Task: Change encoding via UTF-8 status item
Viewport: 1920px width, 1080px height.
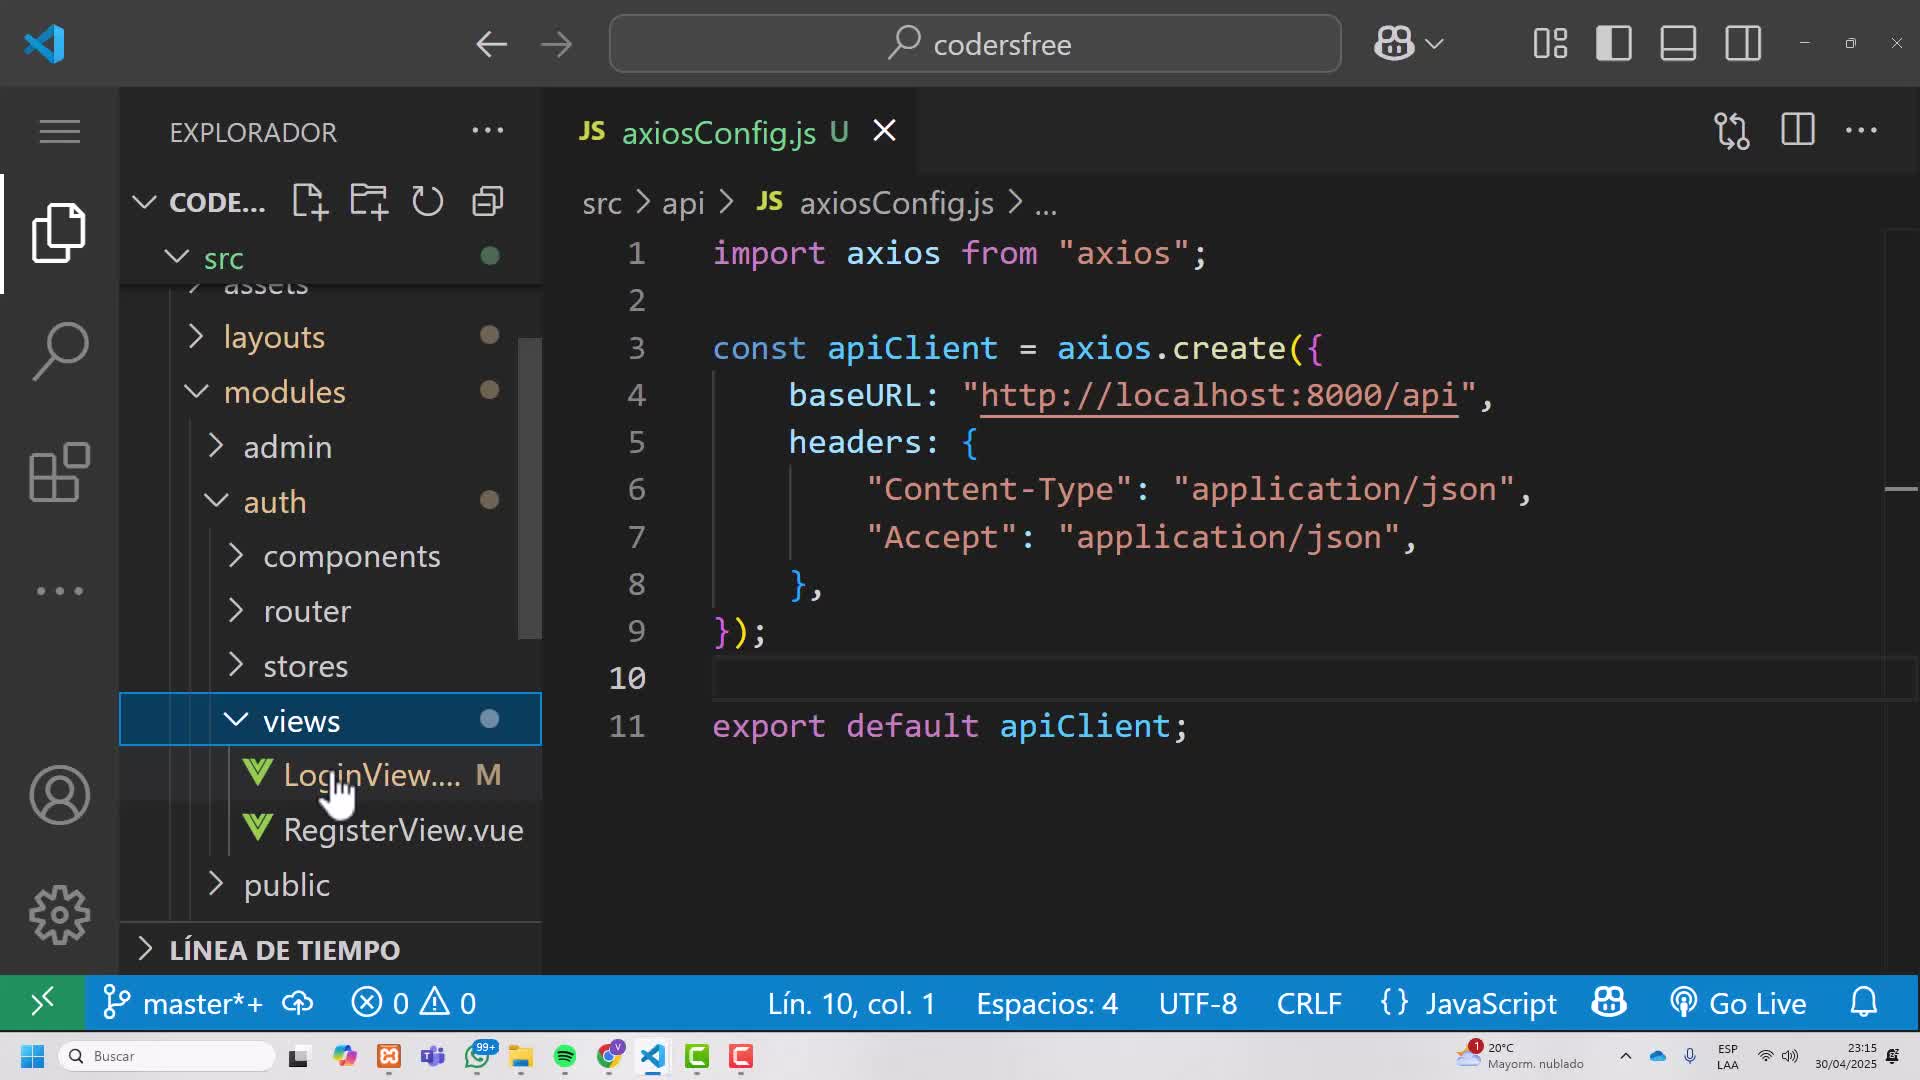Action: tap(1198, 1003)
